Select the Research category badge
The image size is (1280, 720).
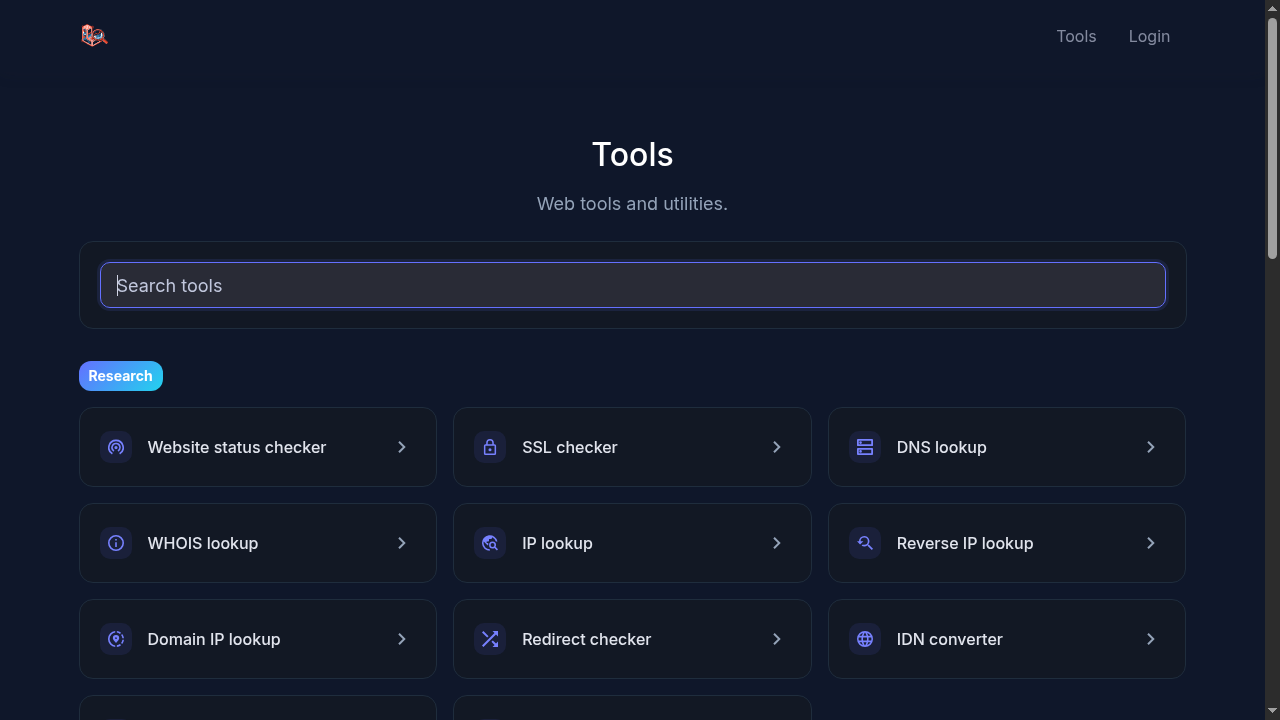pyautogui.click(x=121, y=376)
